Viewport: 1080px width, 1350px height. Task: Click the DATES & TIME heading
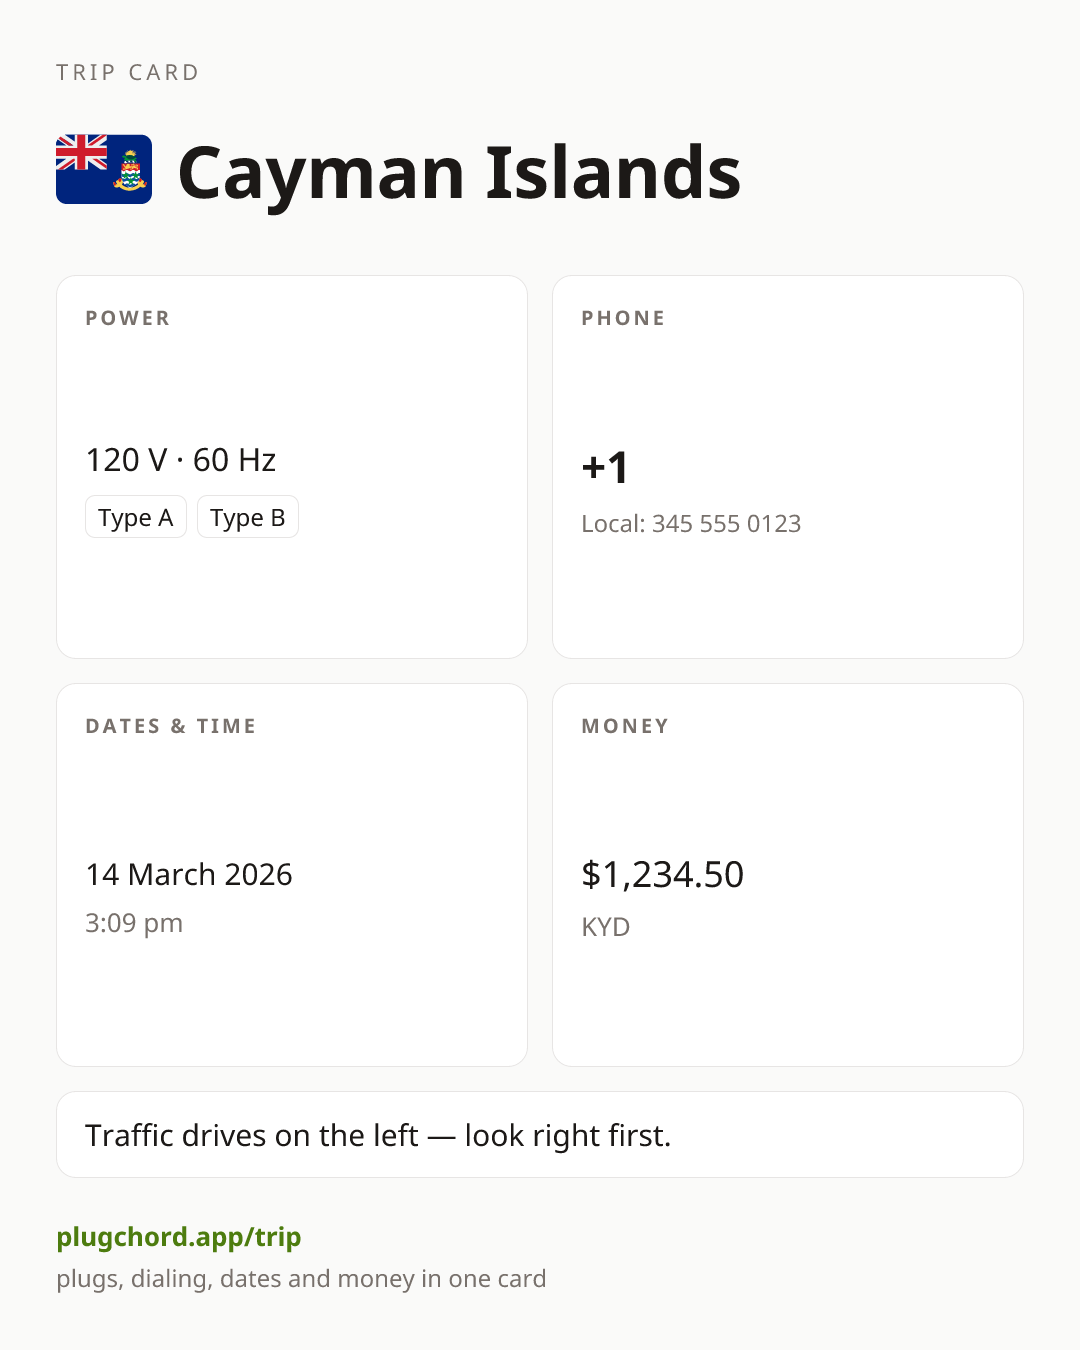(x=171, y=726)
